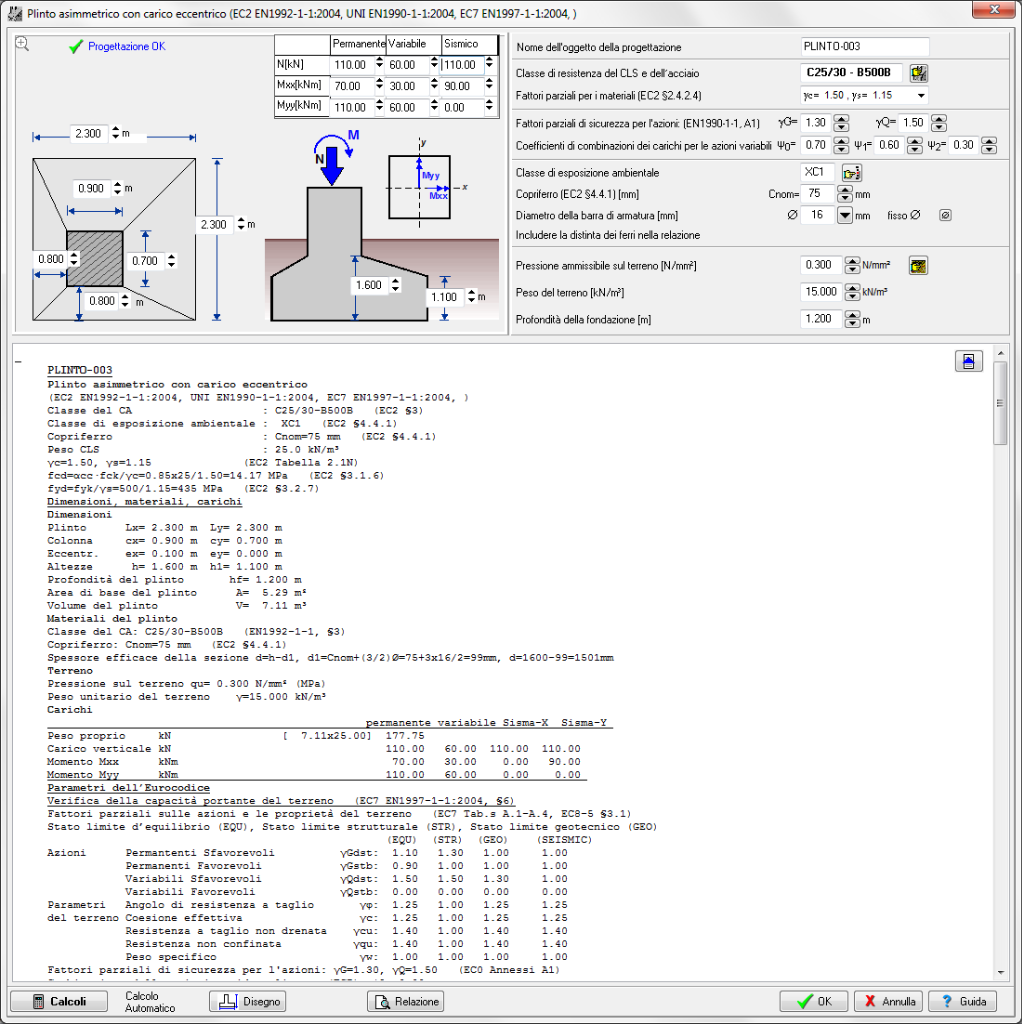Viewport: 1022px width, 1024px height.
Task: Click the exposure class field XC1
Action: (x=817, y=172)
